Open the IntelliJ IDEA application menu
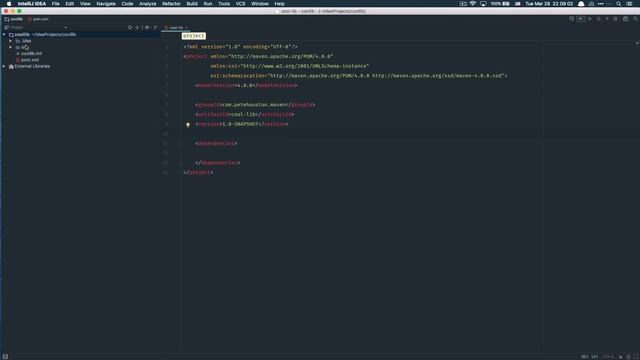The height and width of the screenshot is (360, 640). coord(32,4)
